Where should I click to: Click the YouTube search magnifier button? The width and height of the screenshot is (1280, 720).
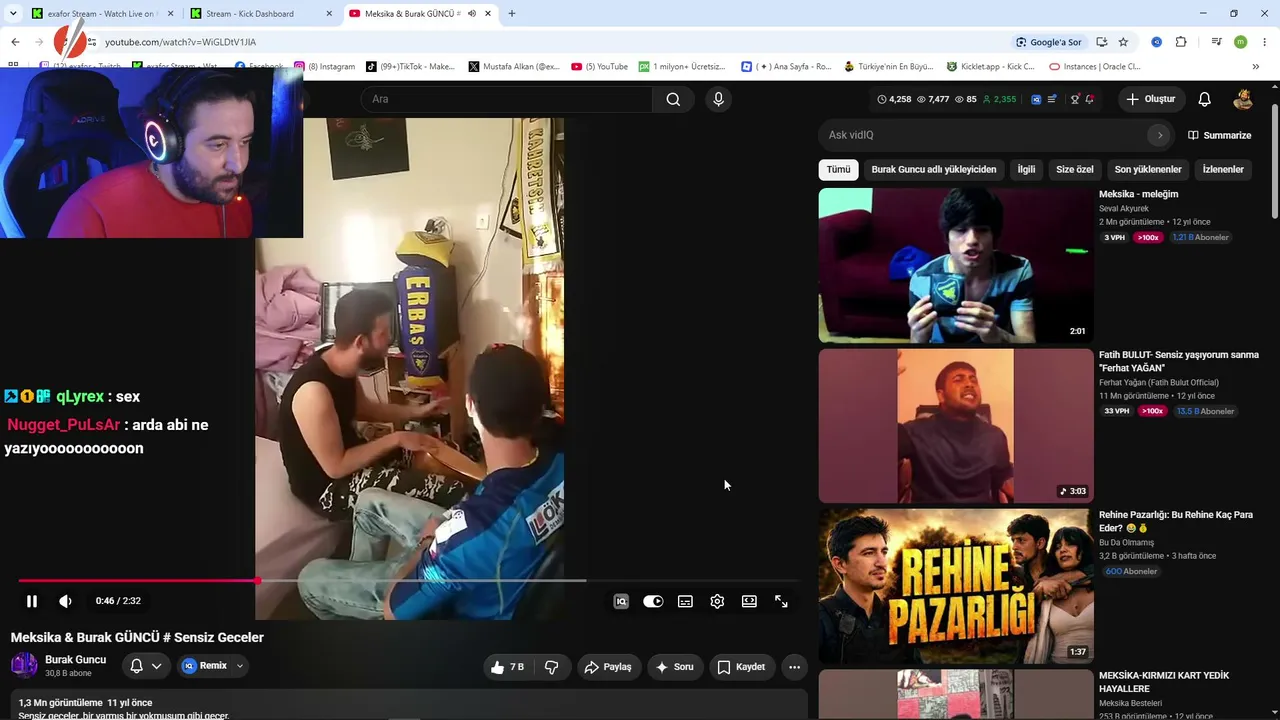coord(673,99)
